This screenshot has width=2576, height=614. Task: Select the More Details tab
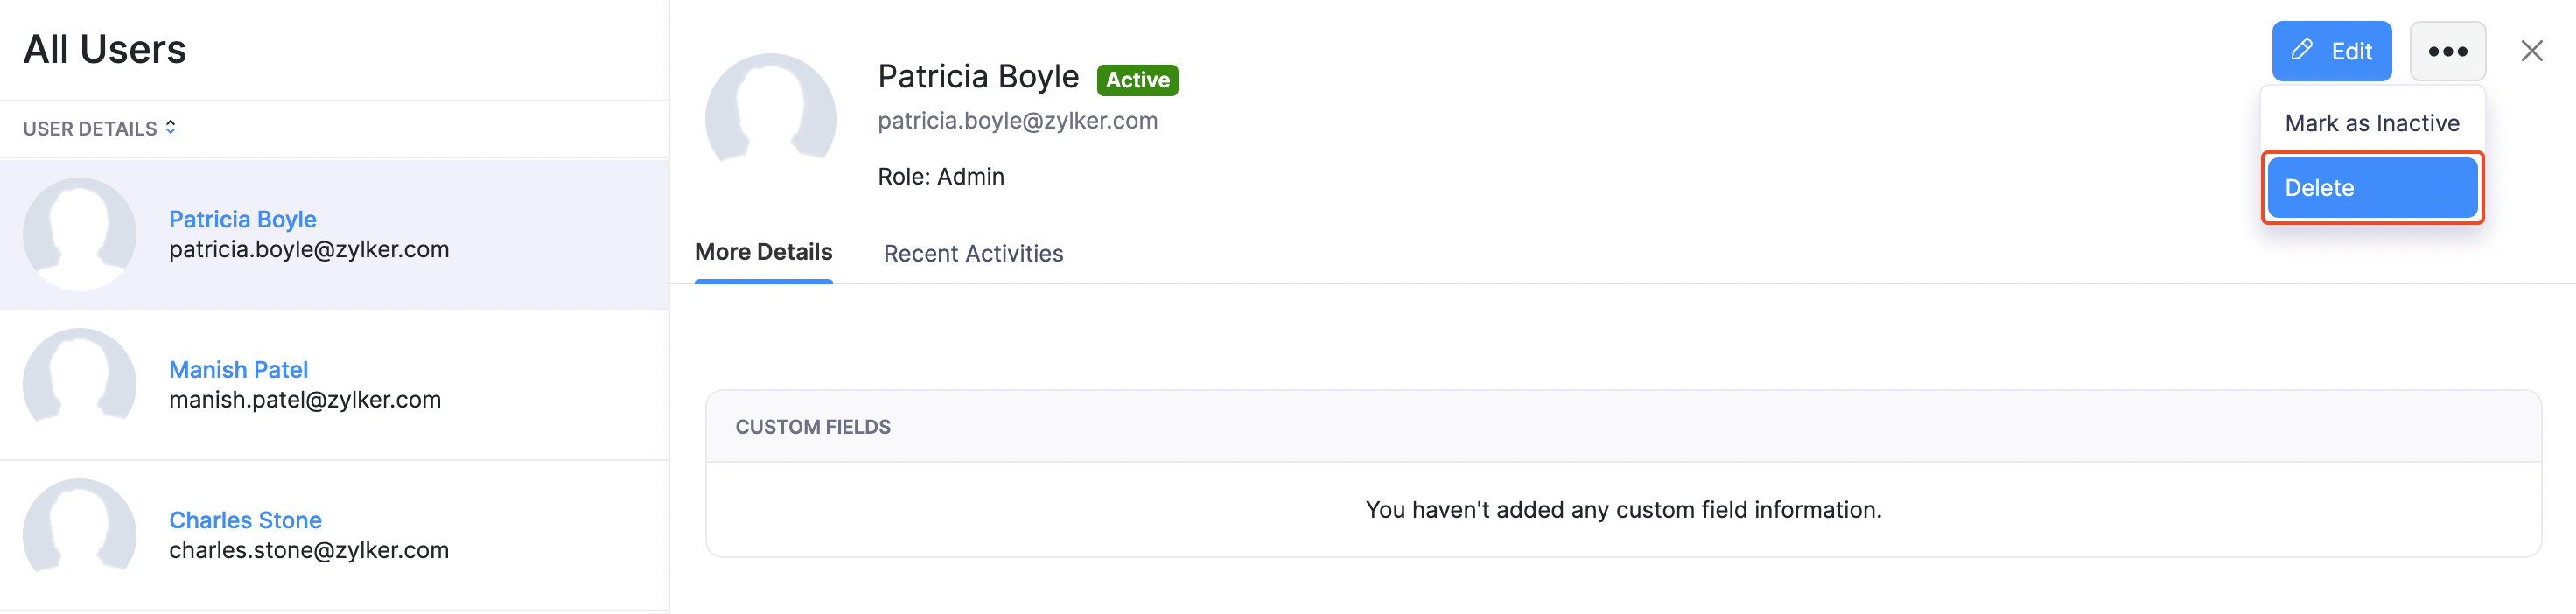[763, 252]
